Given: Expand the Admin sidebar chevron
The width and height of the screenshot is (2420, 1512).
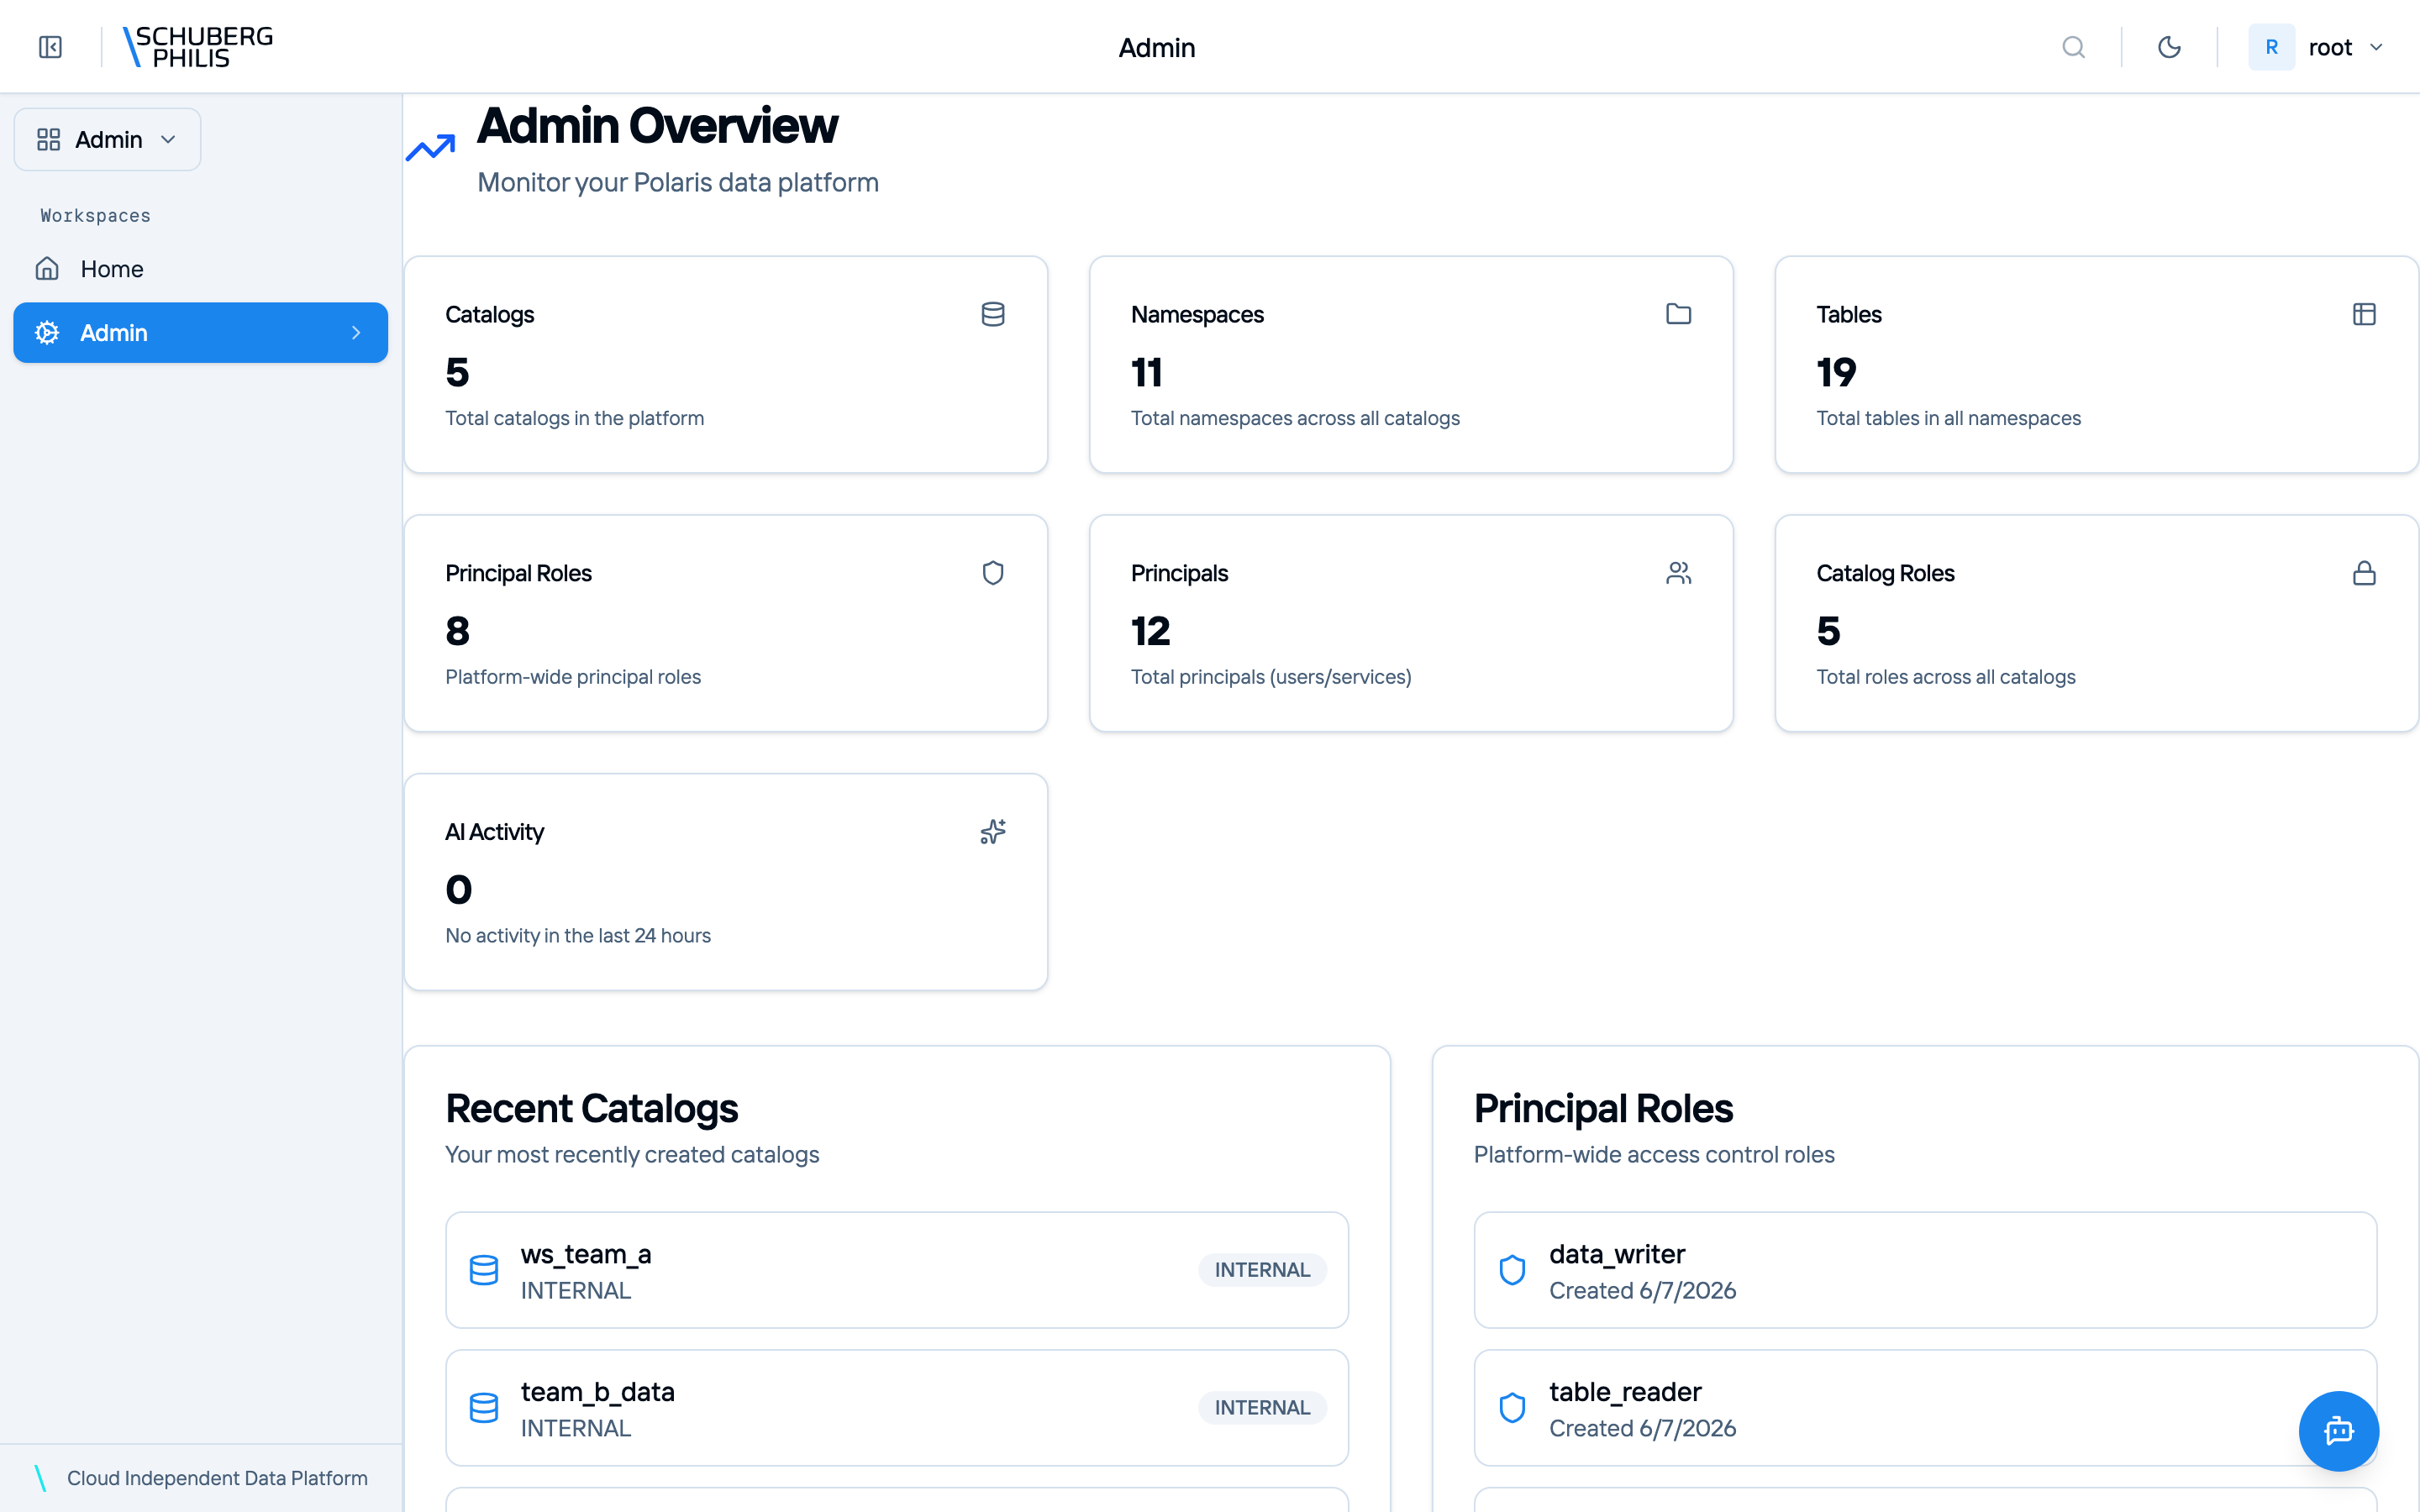Looking at the screenshot, I should pos(356,333).
